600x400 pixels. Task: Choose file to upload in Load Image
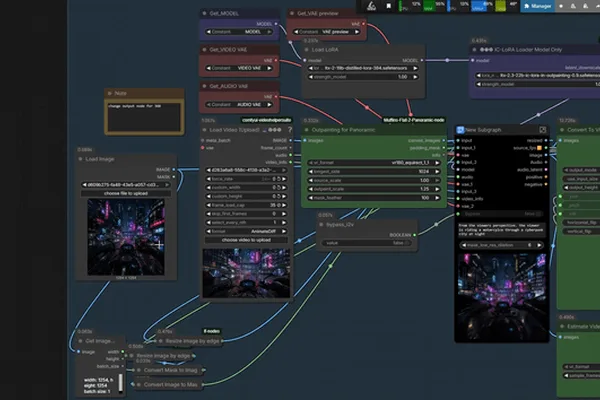click(126, 193)
